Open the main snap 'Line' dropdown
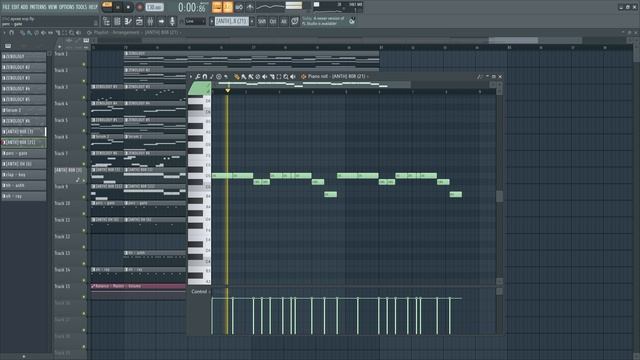 click(x=195, y=21)
